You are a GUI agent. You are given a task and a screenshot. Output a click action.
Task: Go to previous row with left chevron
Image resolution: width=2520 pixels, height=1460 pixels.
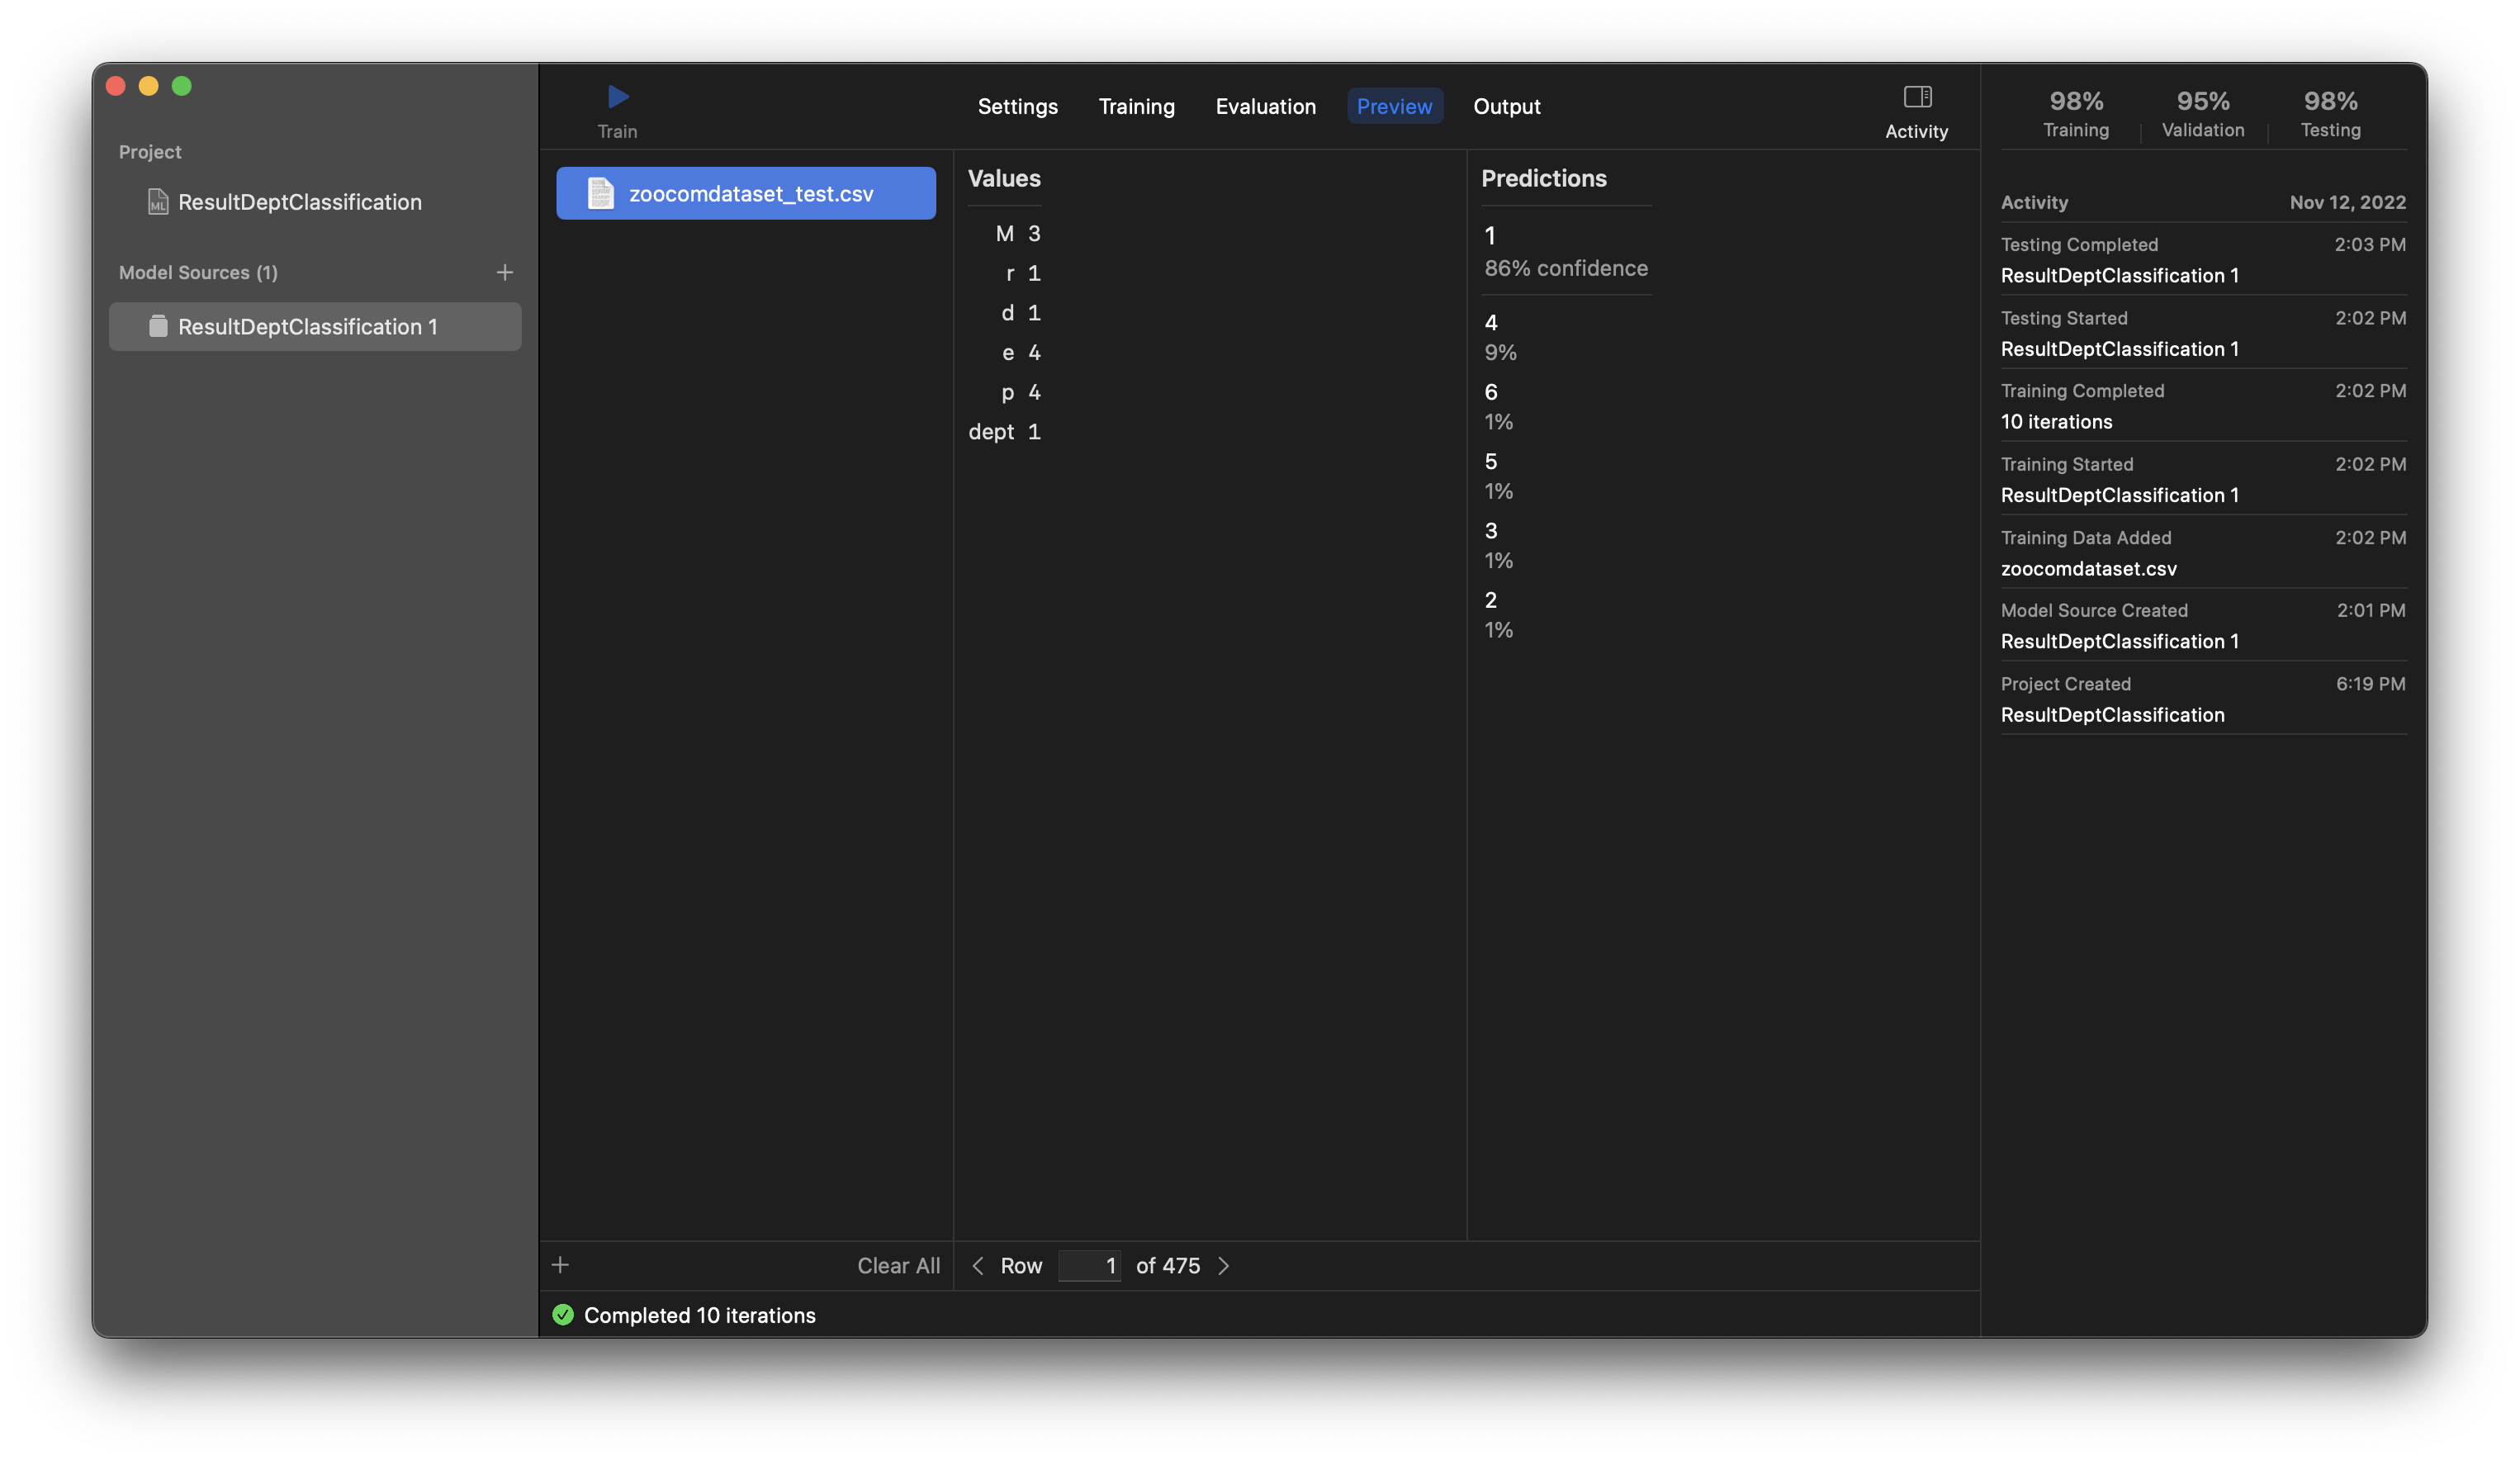click(978, 1266)
